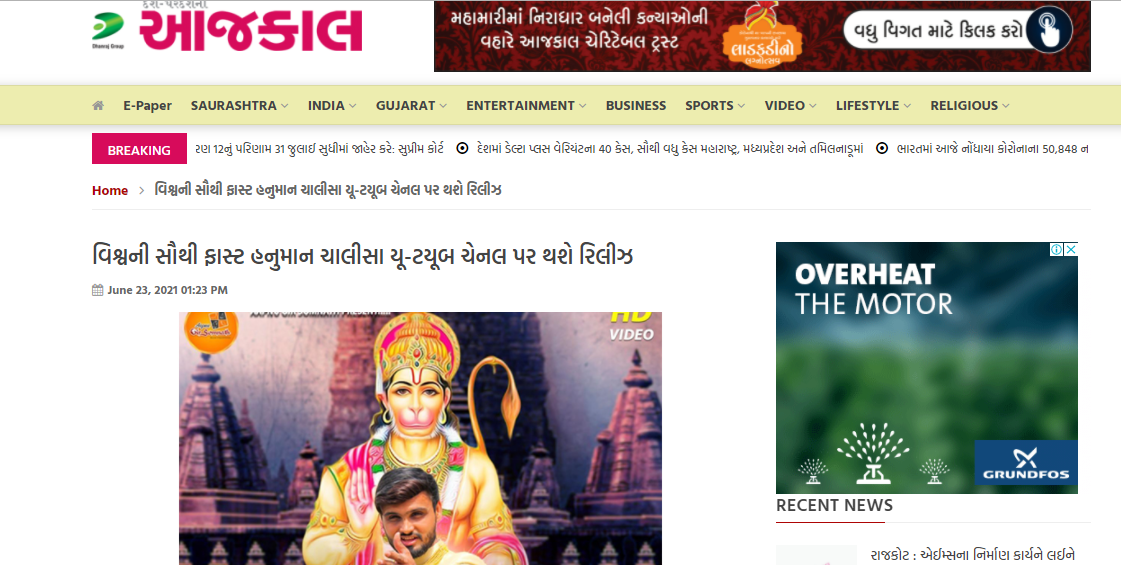Click the hand pointer icon in the top banner
Image resolution: width=1121 pixels, height=565 pixels.
coord(1048,30)
